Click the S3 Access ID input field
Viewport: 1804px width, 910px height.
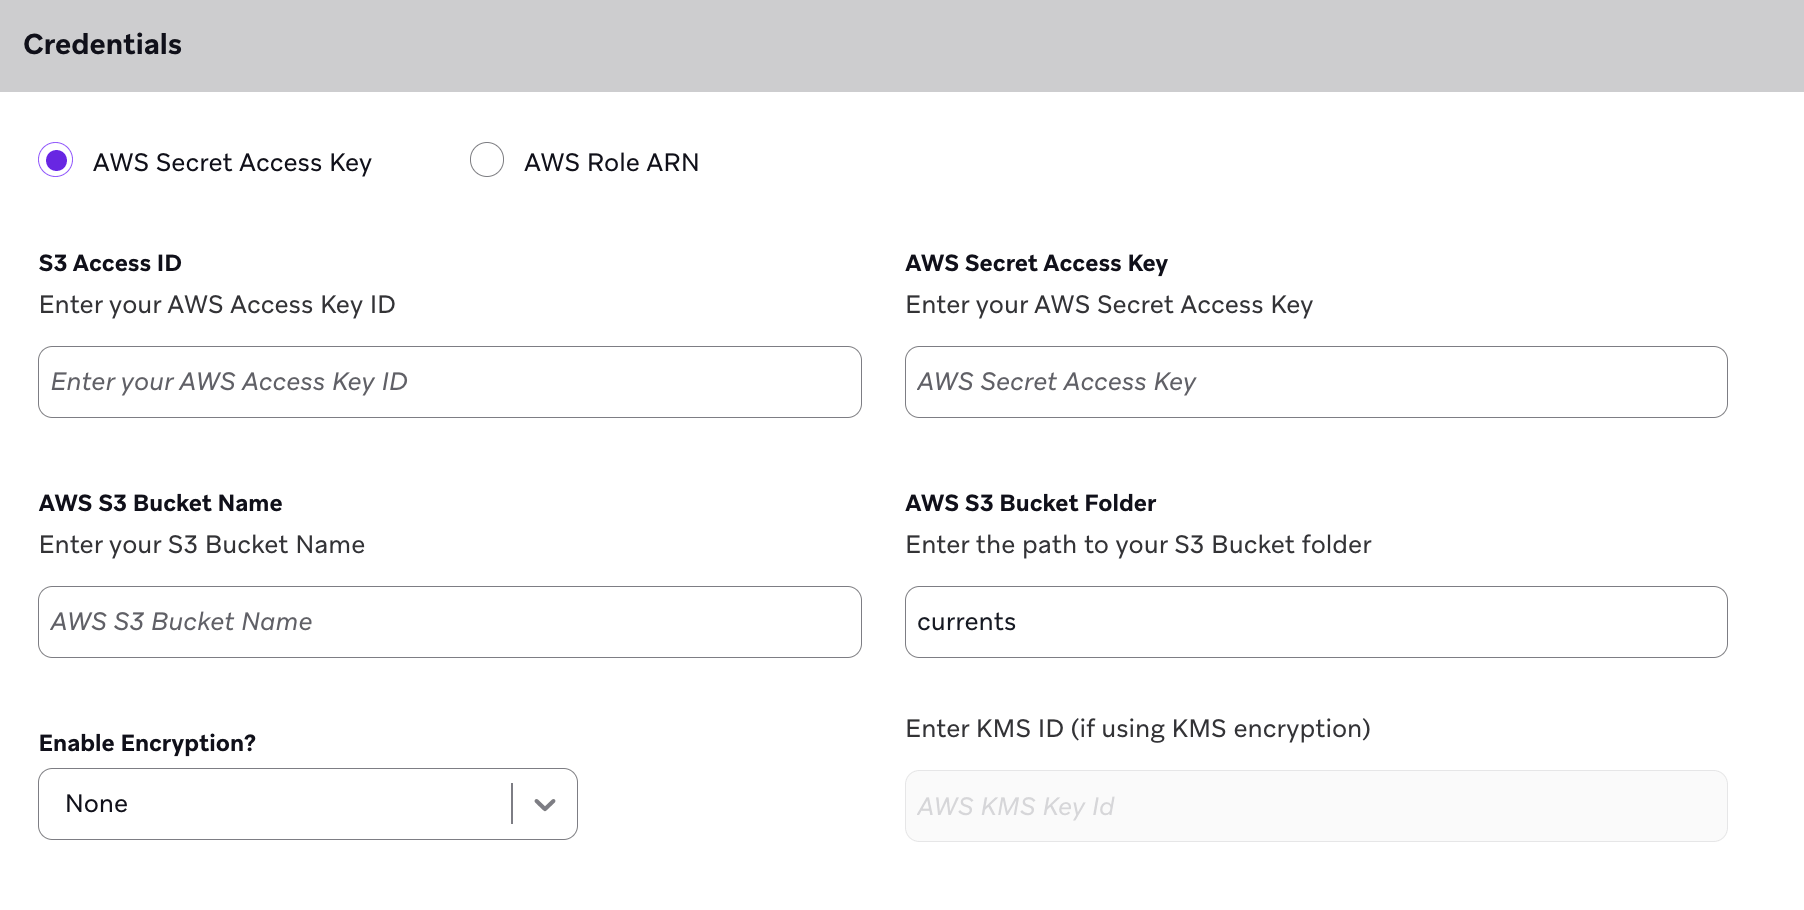(x=449, y=382)
